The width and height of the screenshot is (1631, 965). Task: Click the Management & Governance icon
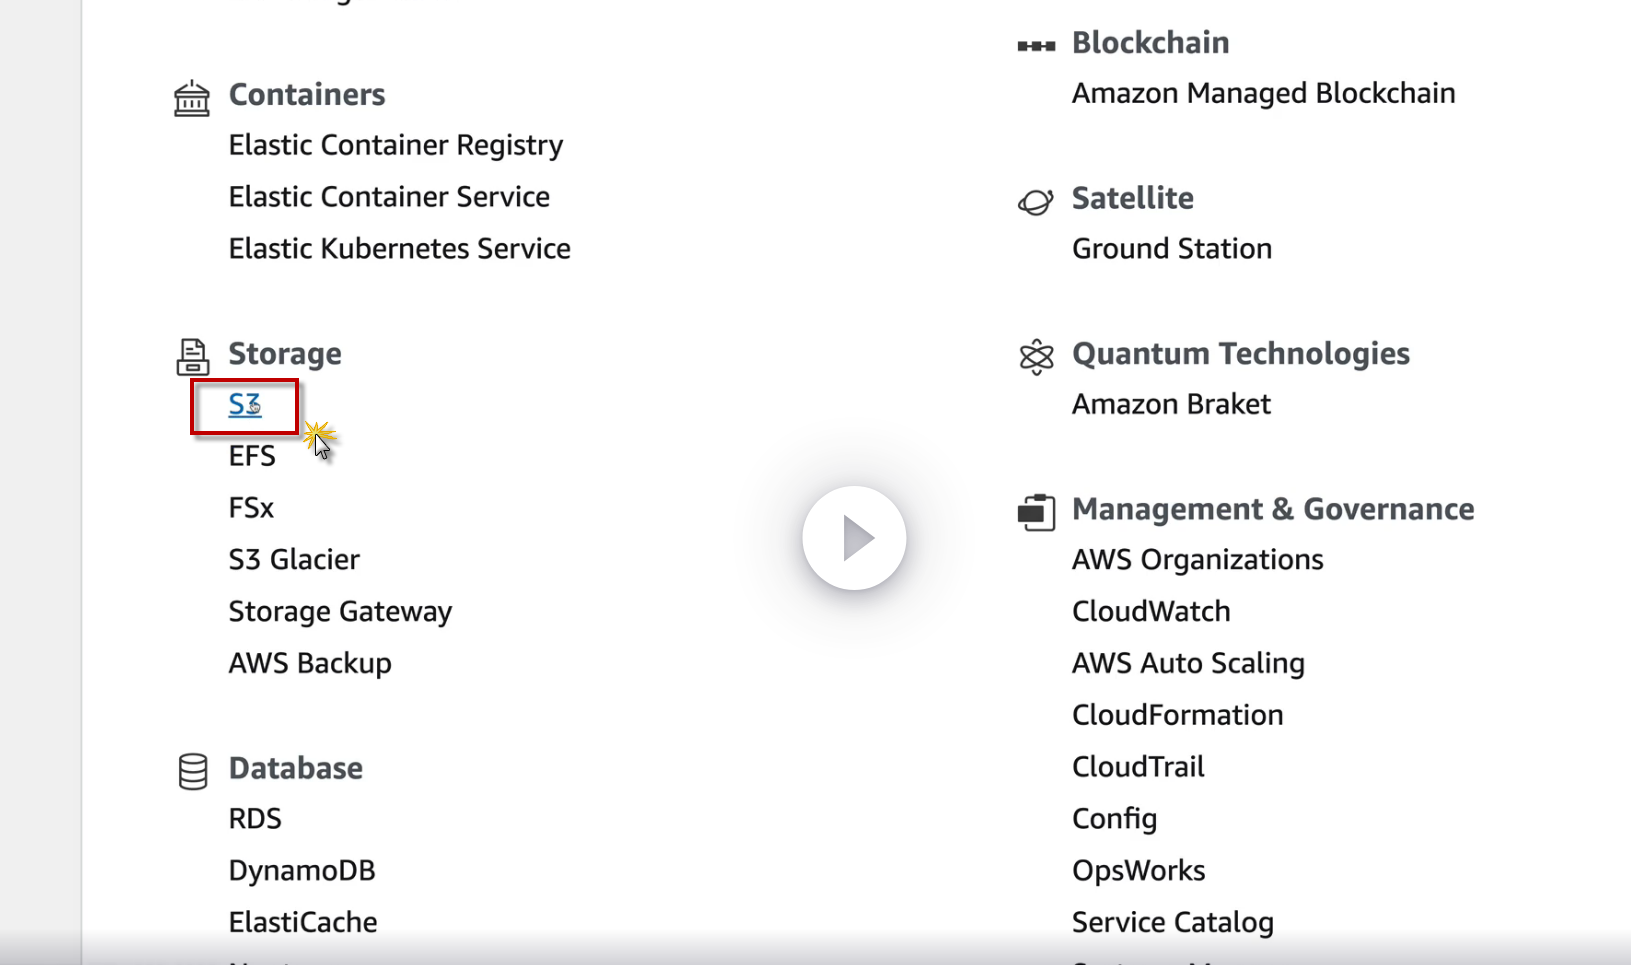(1036, 512)
